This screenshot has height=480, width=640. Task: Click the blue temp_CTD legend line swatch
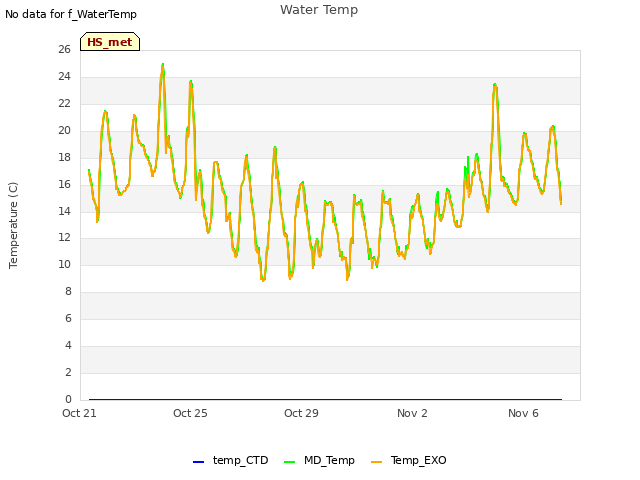198,462
